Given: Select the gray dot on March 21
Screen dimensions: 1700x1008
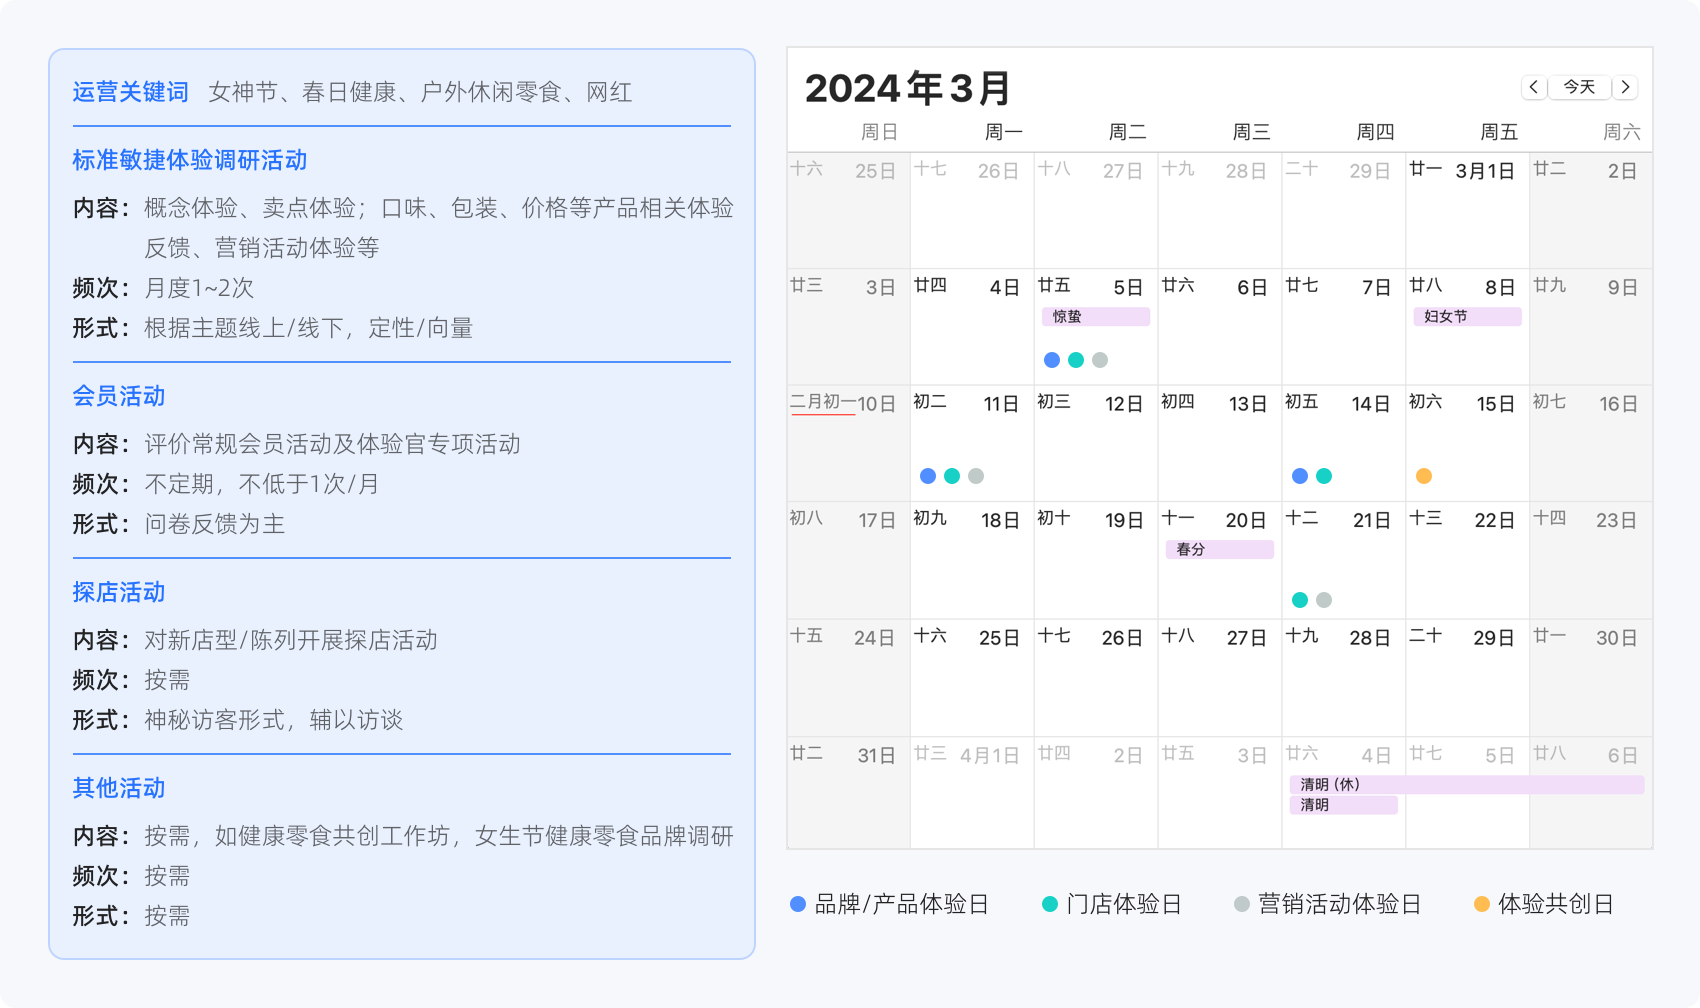Looking at the screenshot, I should click(x=1324, y=600).
